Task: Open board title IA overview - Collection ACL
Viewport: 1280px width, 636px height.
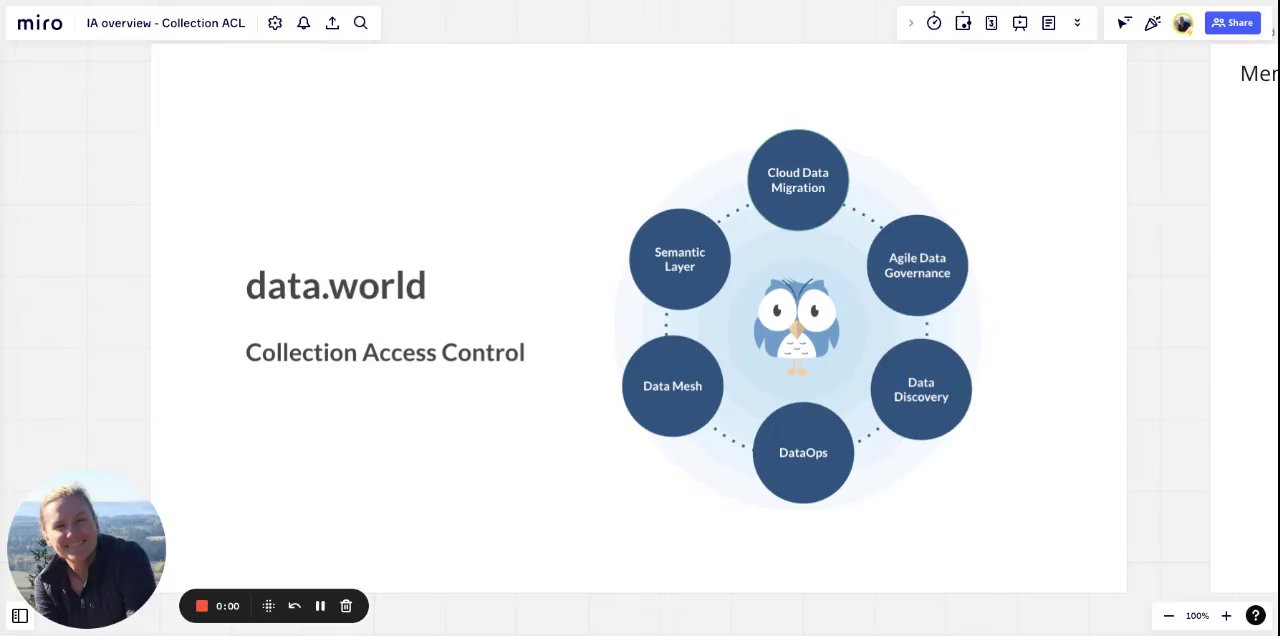Action: [x=165, y=23]
